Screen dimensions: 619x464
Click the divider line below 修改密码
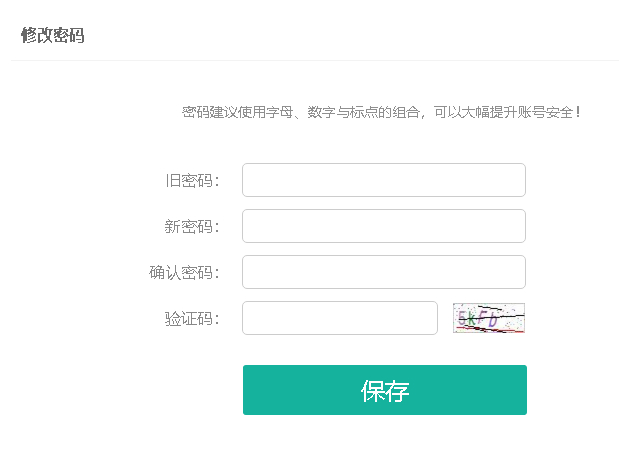315,60
